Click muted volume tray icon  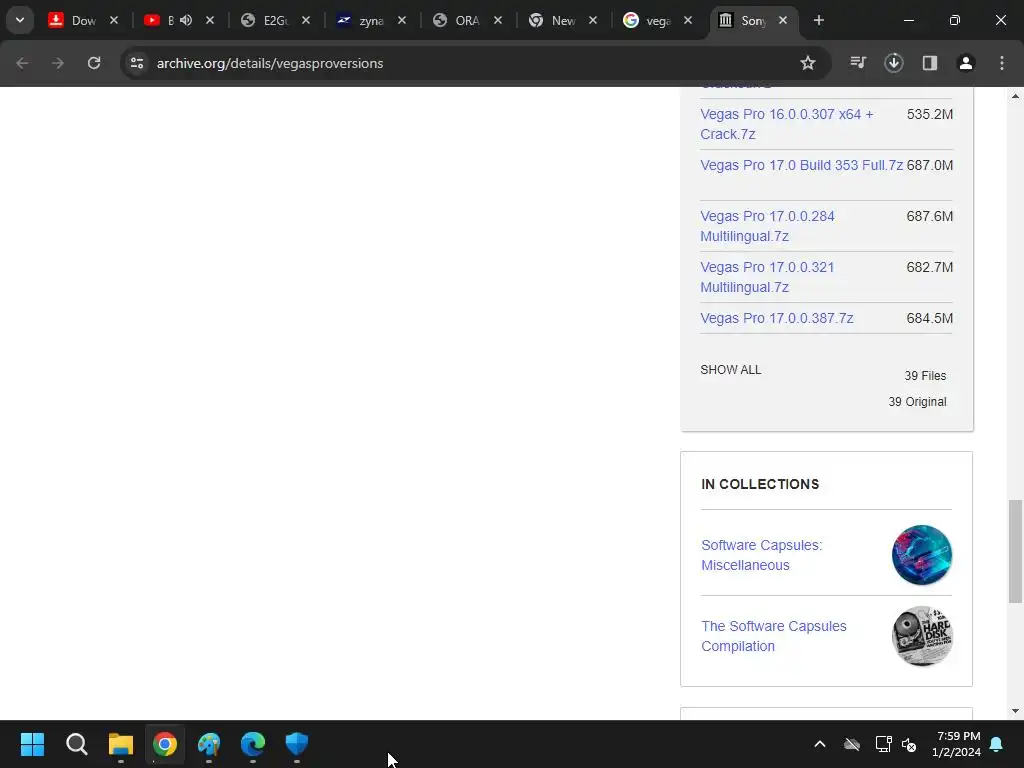coord(909,744)
